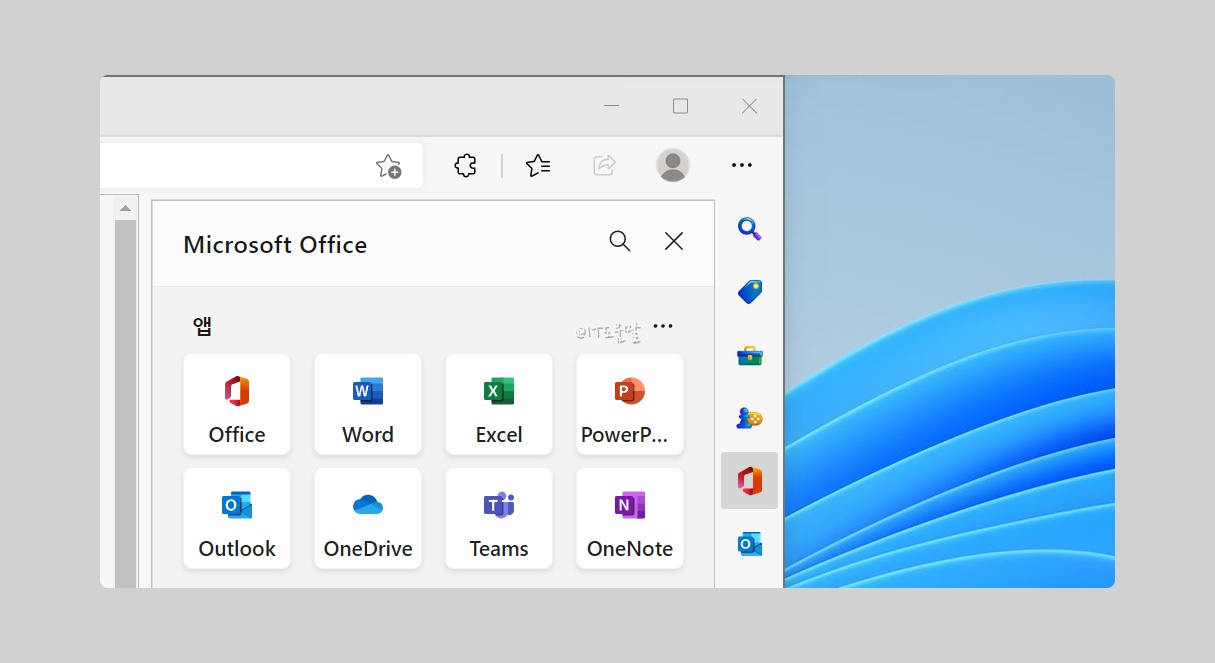Add this page to favorites star

(x=388, y=166)
